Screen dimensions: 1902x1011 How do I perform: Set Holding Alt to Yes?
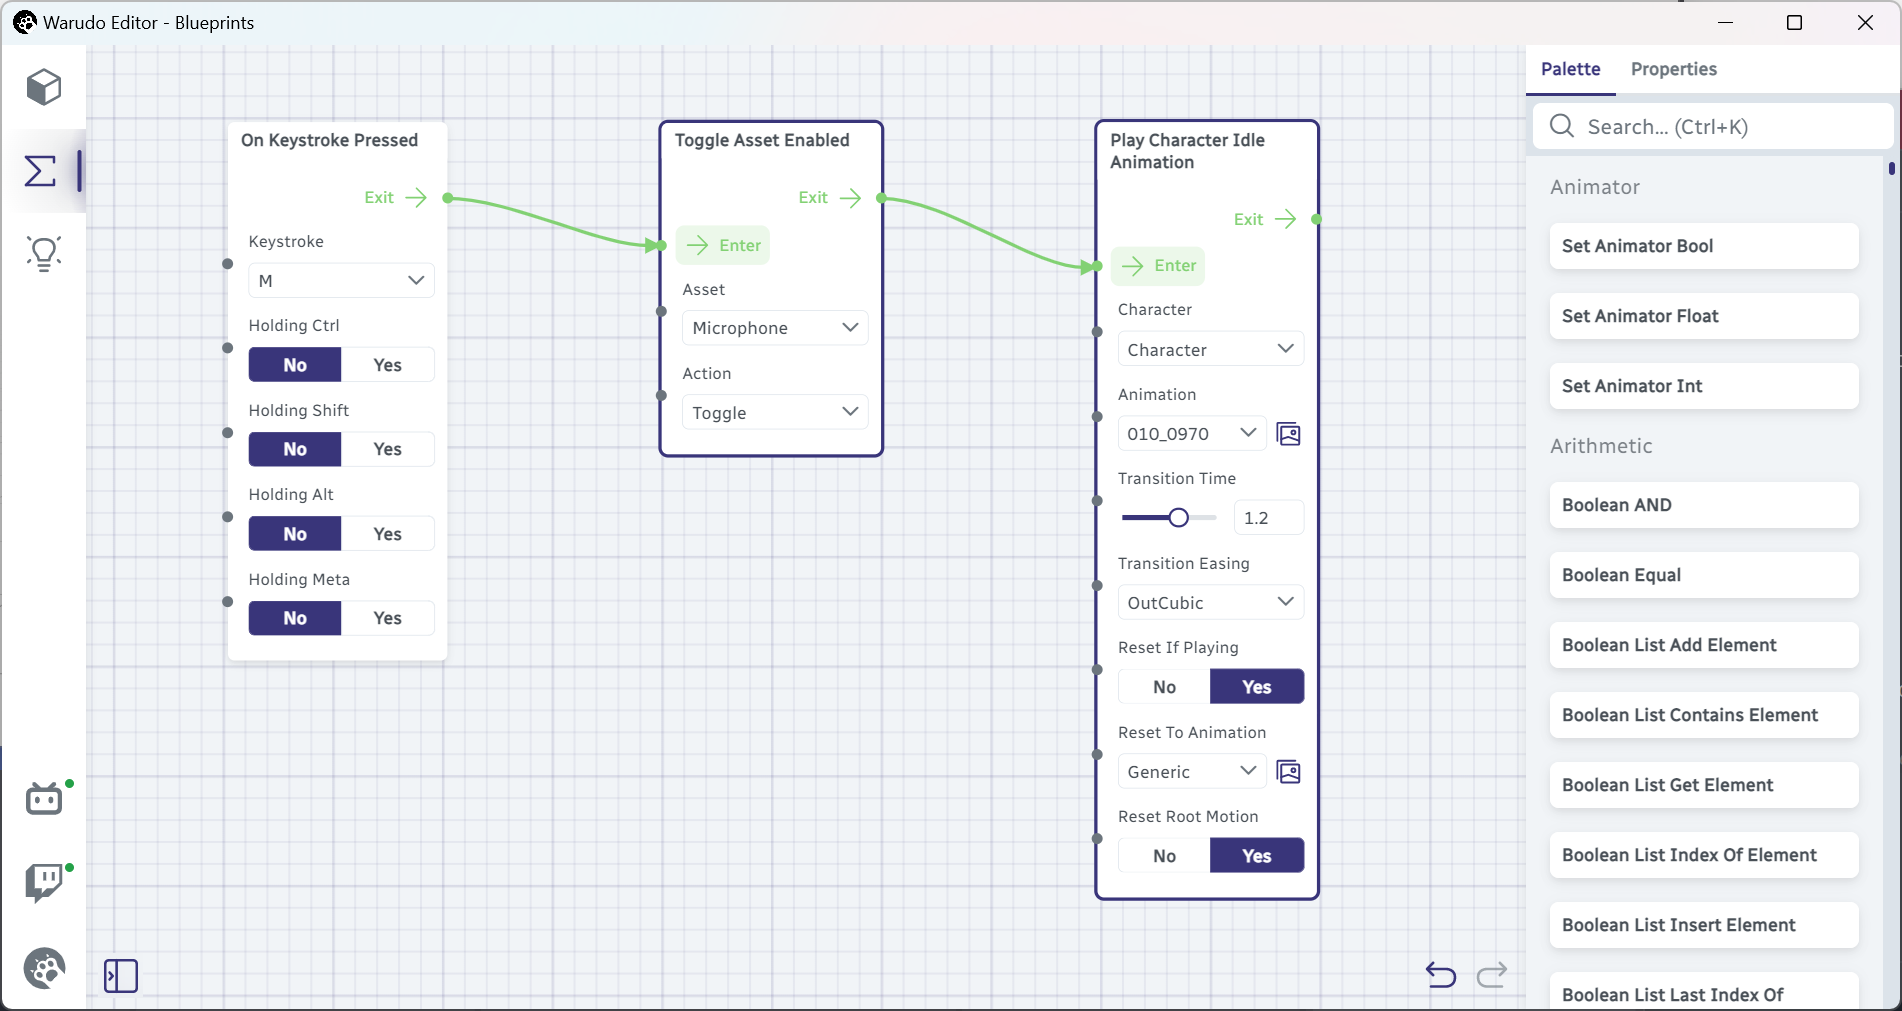coord(388,534)
